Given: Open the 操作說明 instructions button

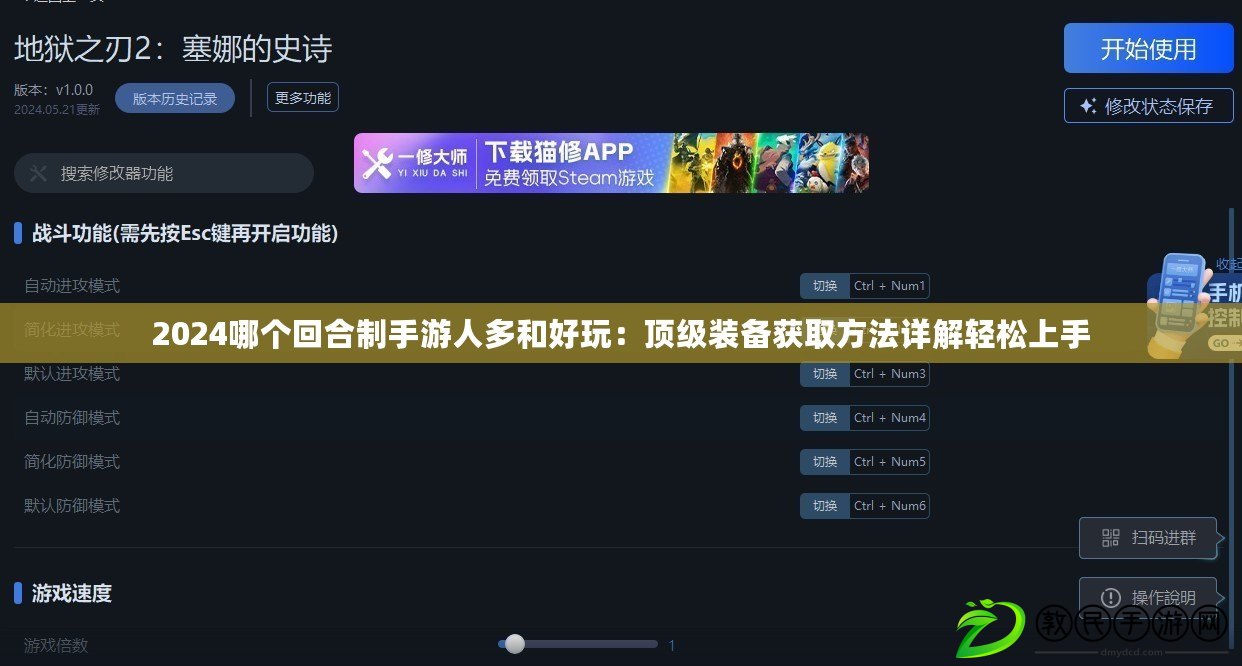Looking at the screenshot, I should click(x=1148, y=597).
